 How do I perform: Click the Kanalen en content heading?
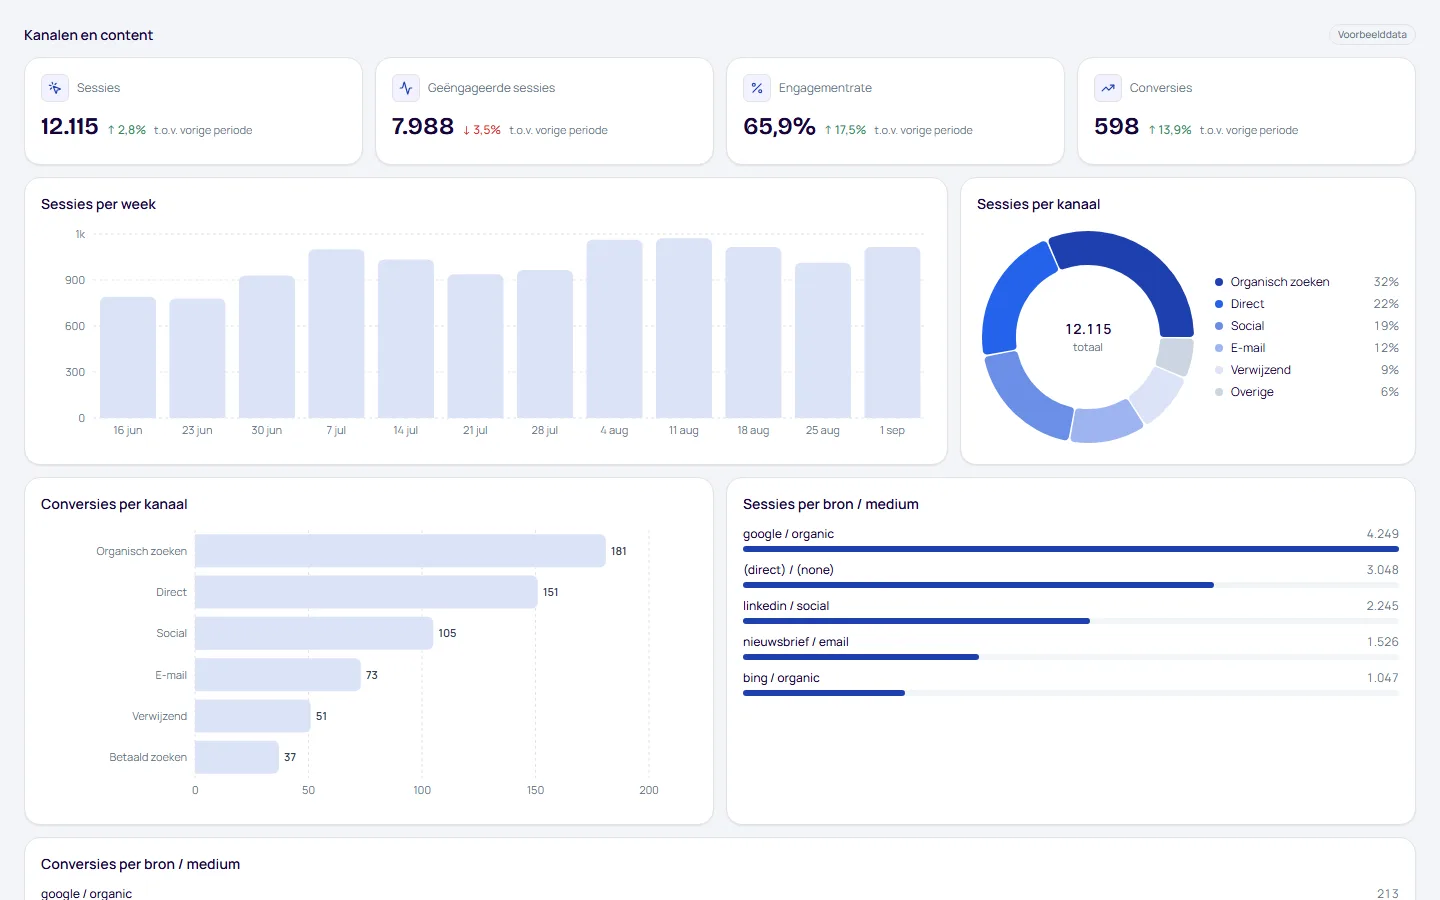click(x=88, y=35)
